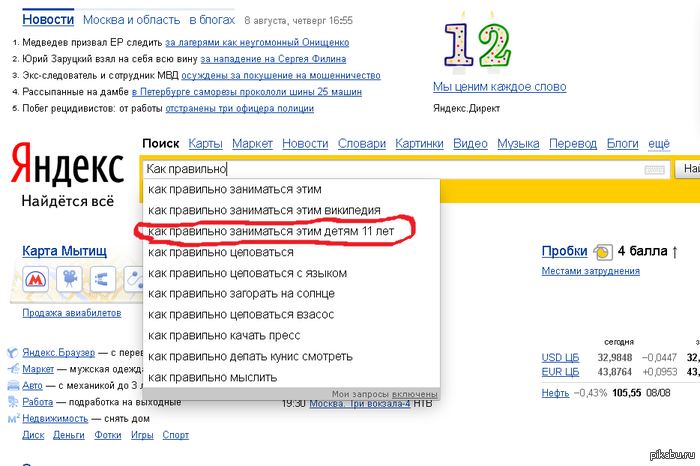This screenshot has height=466, width=700.
Task: Click the Найти search button
Action: pos(688,169)
